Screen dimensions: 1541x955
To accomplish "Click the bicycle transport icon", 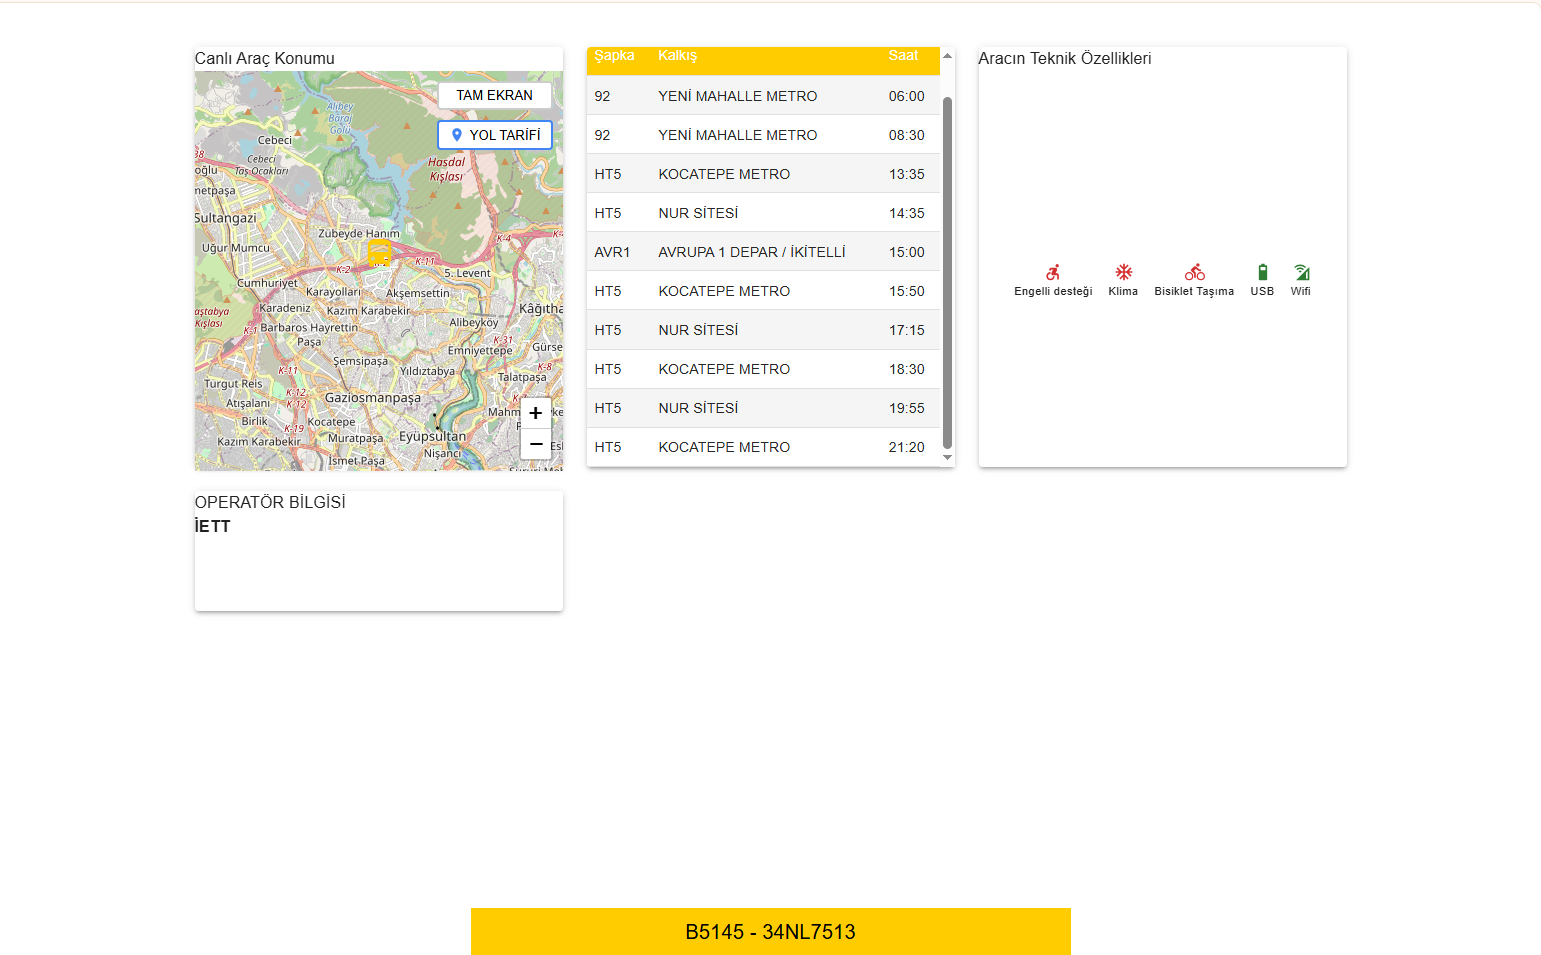I will (x=1194, y=272).
